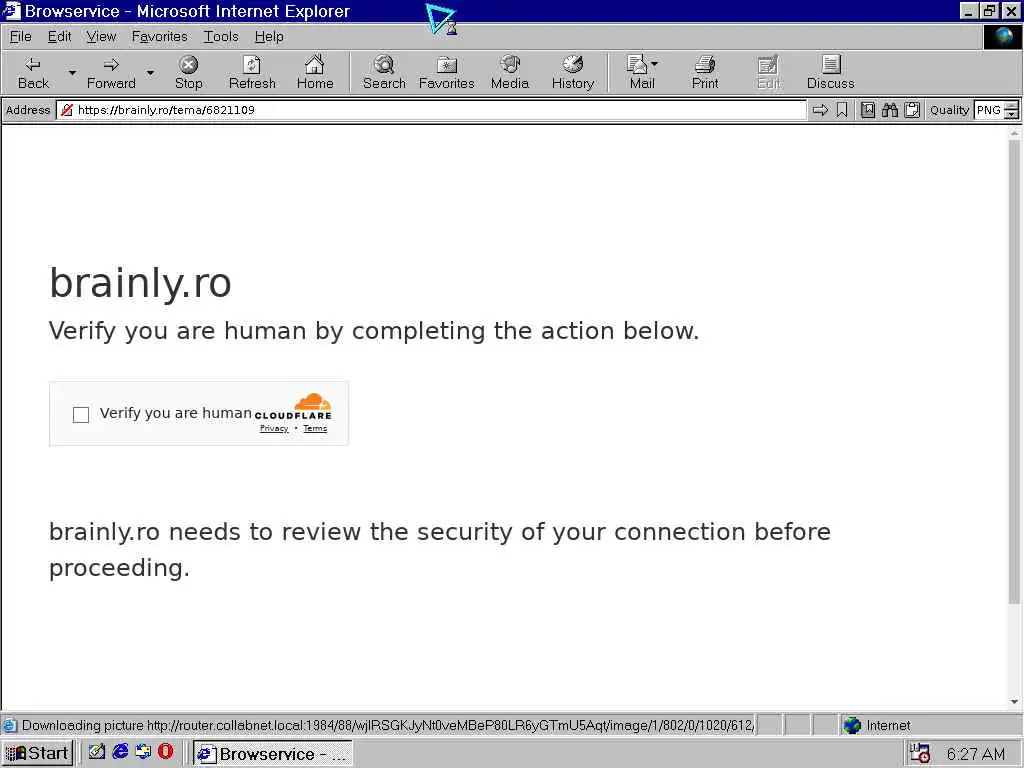Stop loading the page
The width and height of the screenshot is (1024, 768).
point(189,72)
